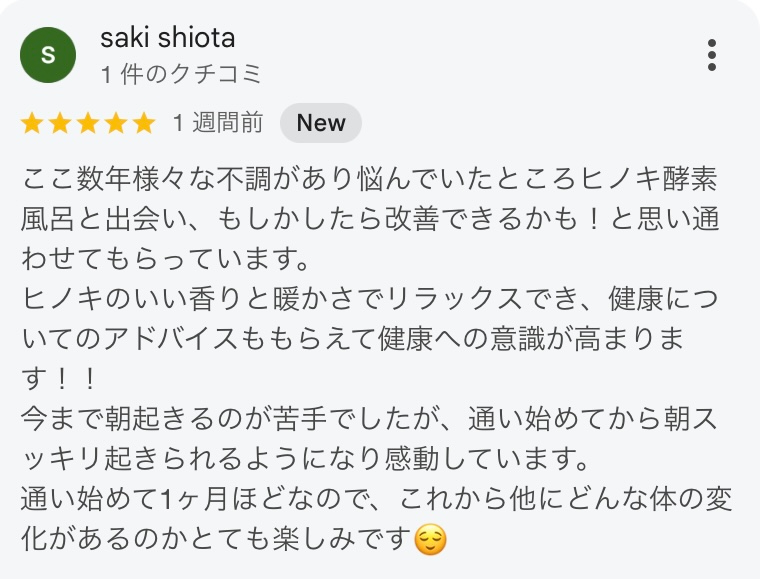Open the three-dot review options menu
This screenshot has width=770, height=579.
tap(712, 55)
